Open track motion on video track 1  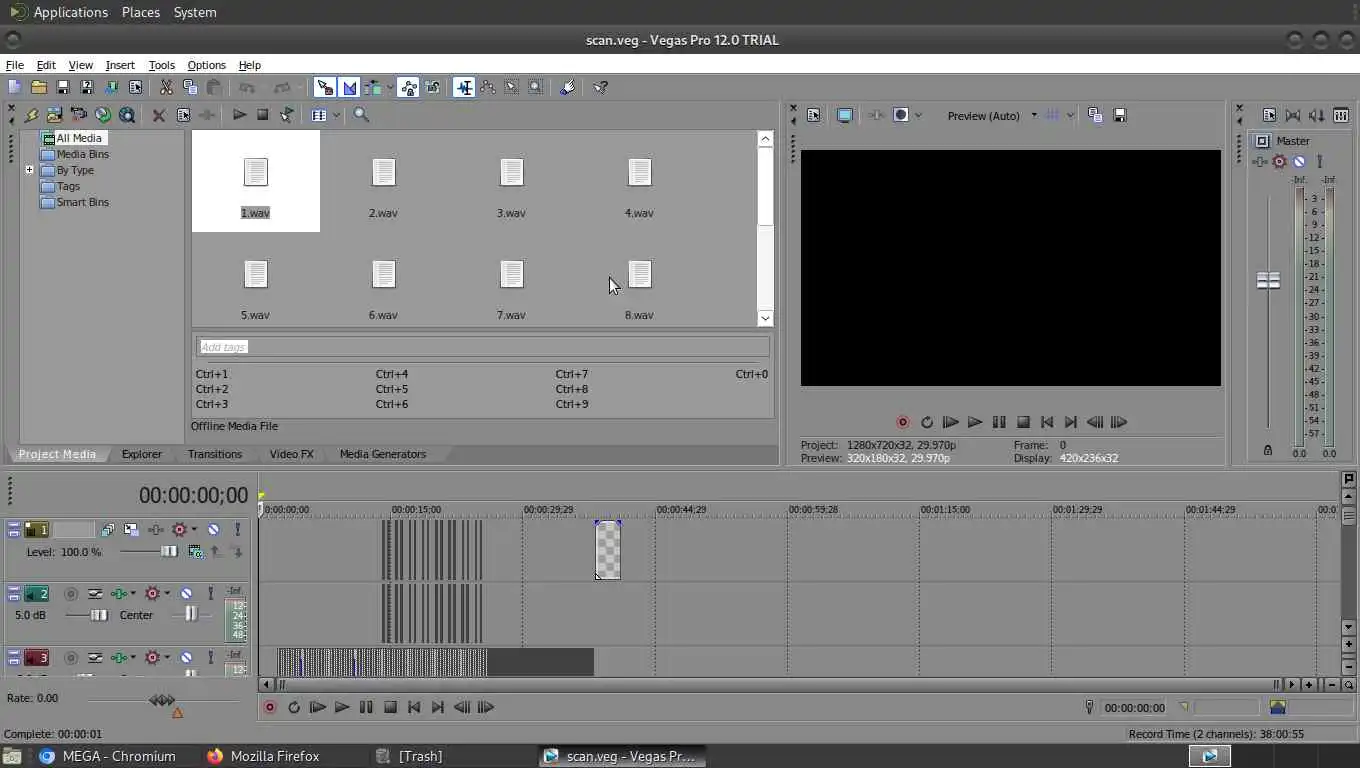[131, 529]
